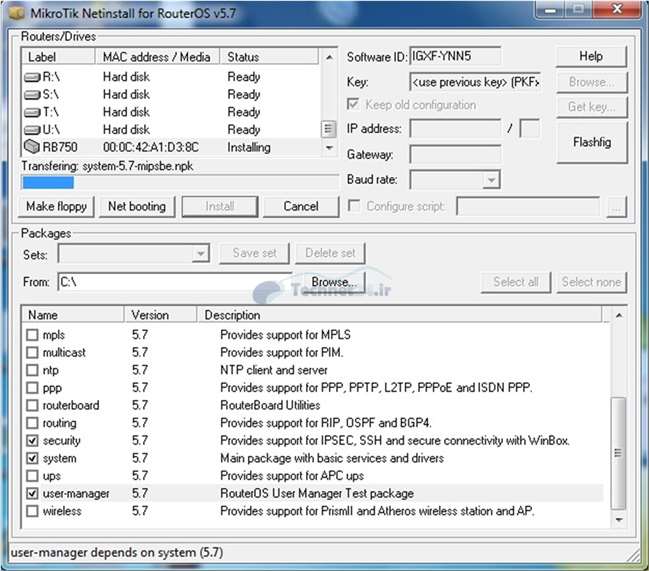The width and height of the screenshot is (649, 571).
Task: Click the Key input field
Action: click(475, 82)
